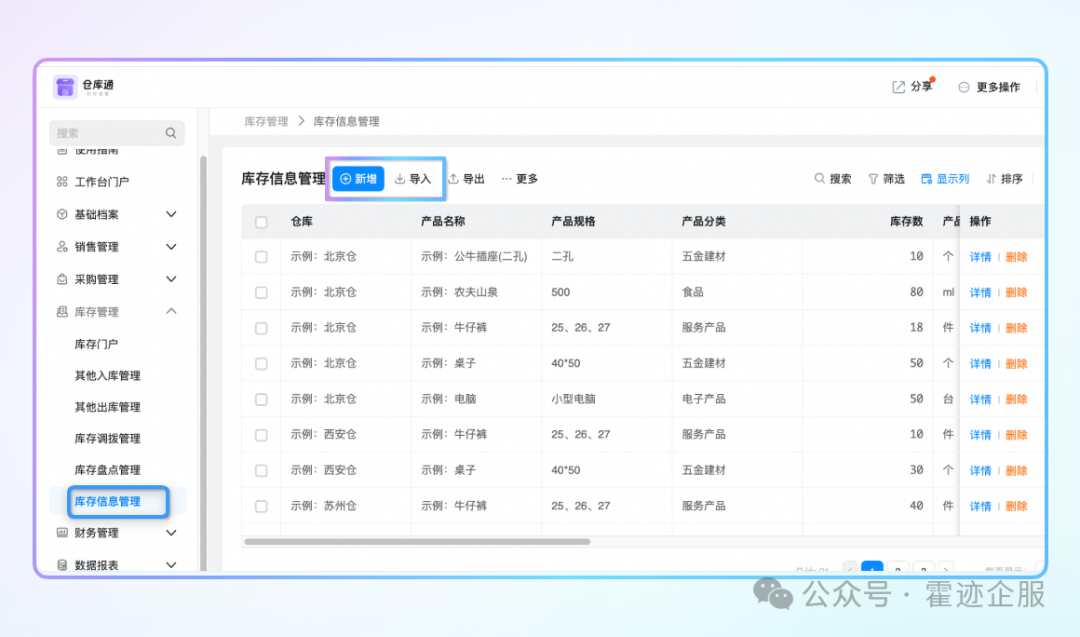Click the 导出 export icon button
The image size is (1080, 637).
(453, 179)
